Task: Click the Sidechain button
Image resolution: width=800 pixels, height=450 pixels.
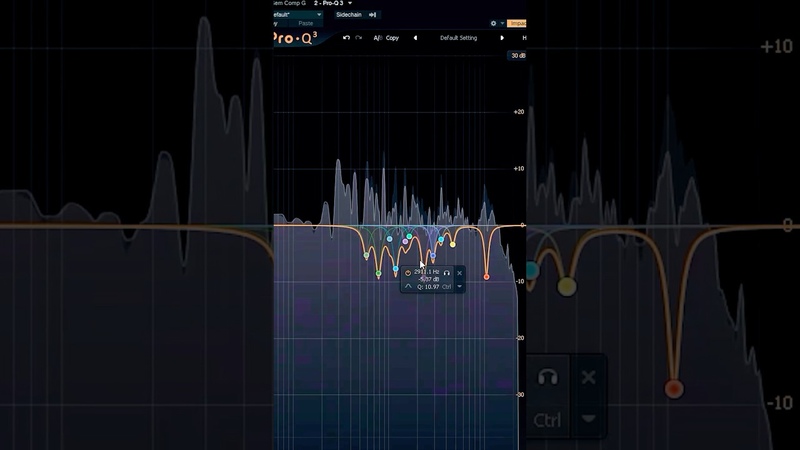Action: (349, 15)
